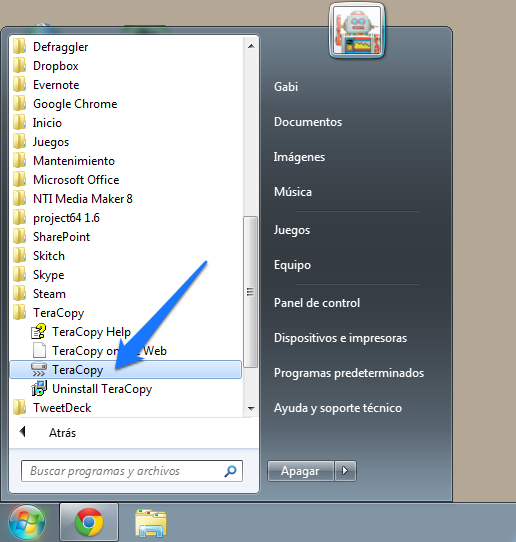Click the Dropbox label

56,66
